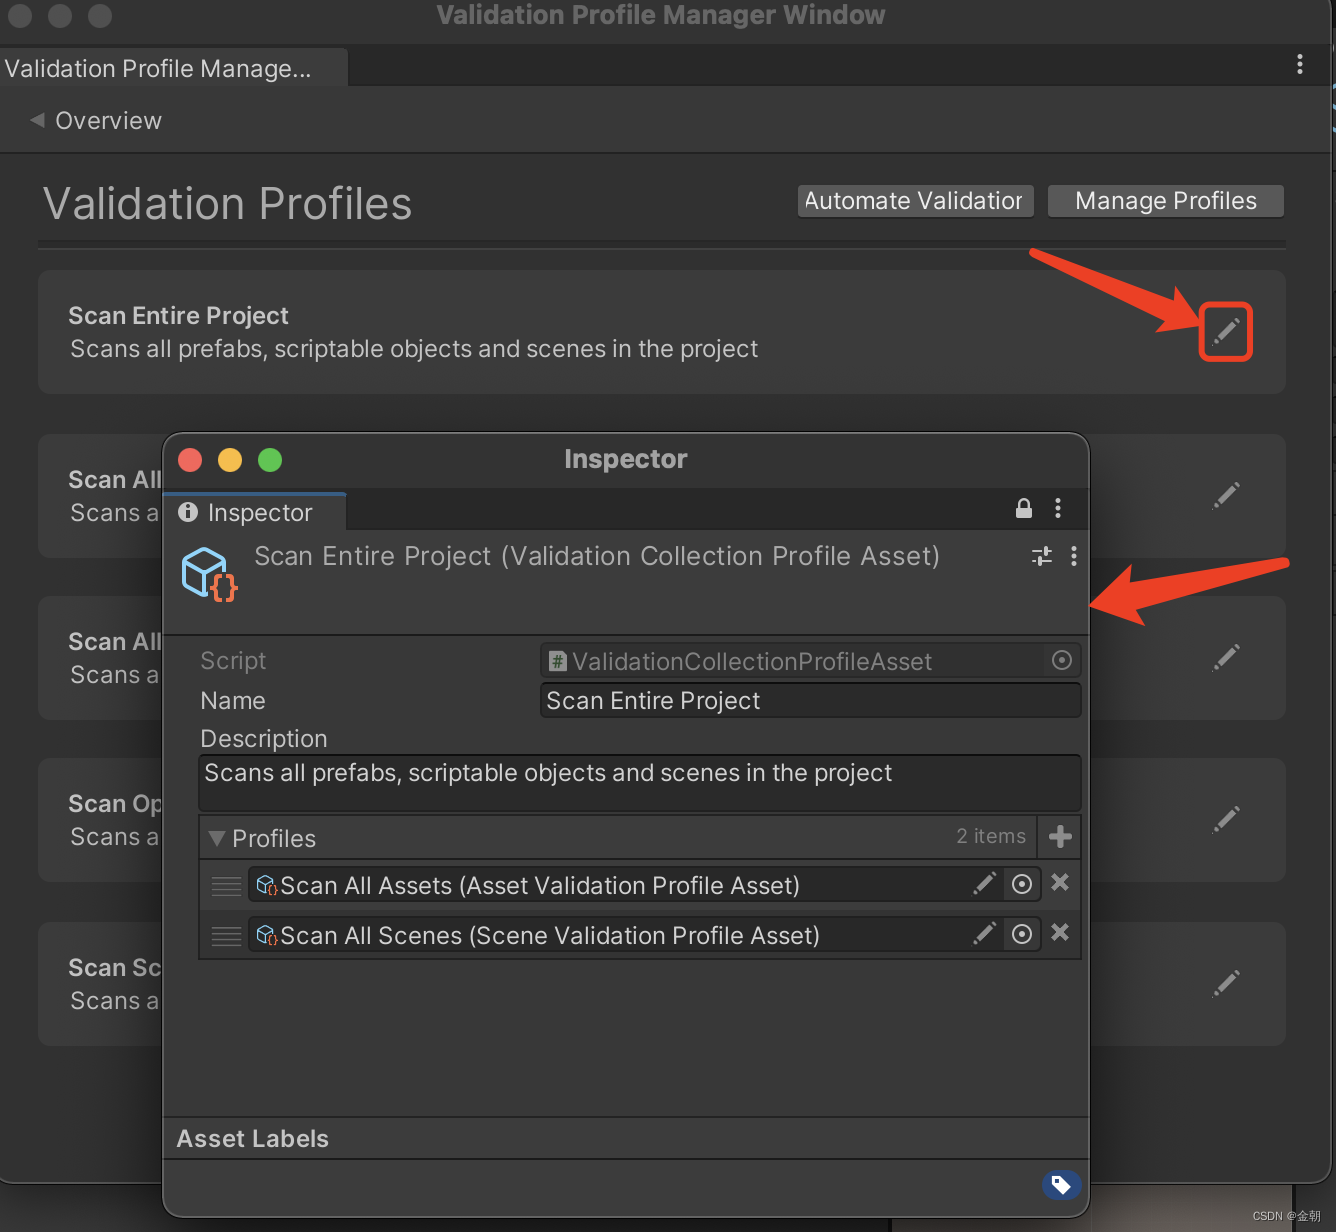Edit Scan All Scenes profile entry
Viewport: 1336px width, 1232px height.
click(985, 932)
